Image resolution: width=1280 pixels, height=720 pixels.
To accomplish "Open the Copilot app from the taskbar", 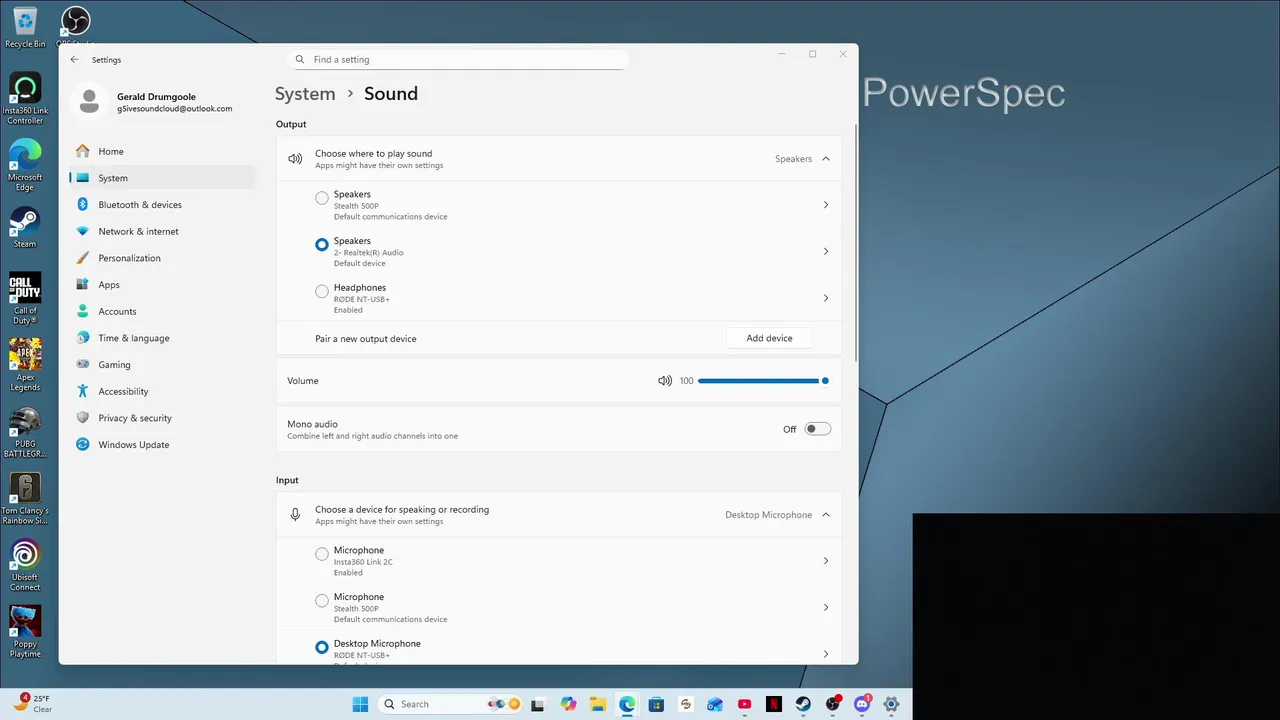I will click(x=568, y=704).
